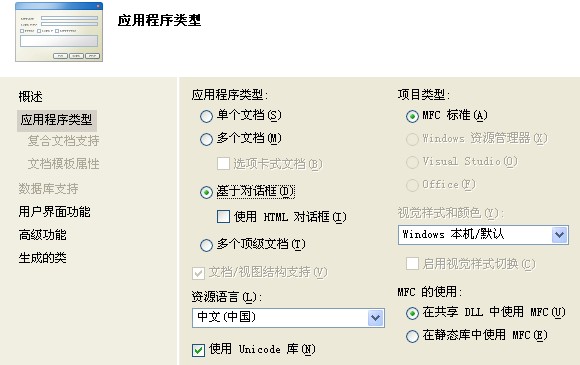Open the 应用程序类型 sidebar page
This screenshot has width=580, height=365.
click(x=57, y=120)
